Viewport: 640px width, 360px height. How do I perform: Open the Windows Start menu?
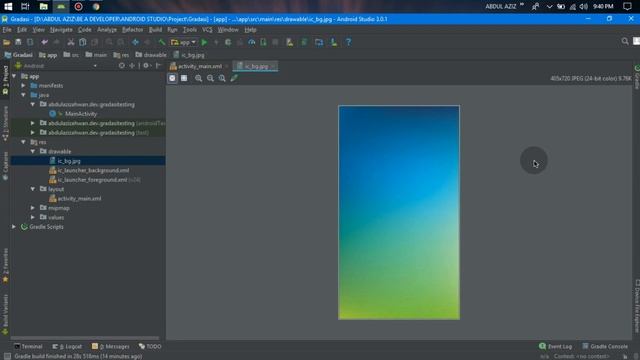[8, 7]
